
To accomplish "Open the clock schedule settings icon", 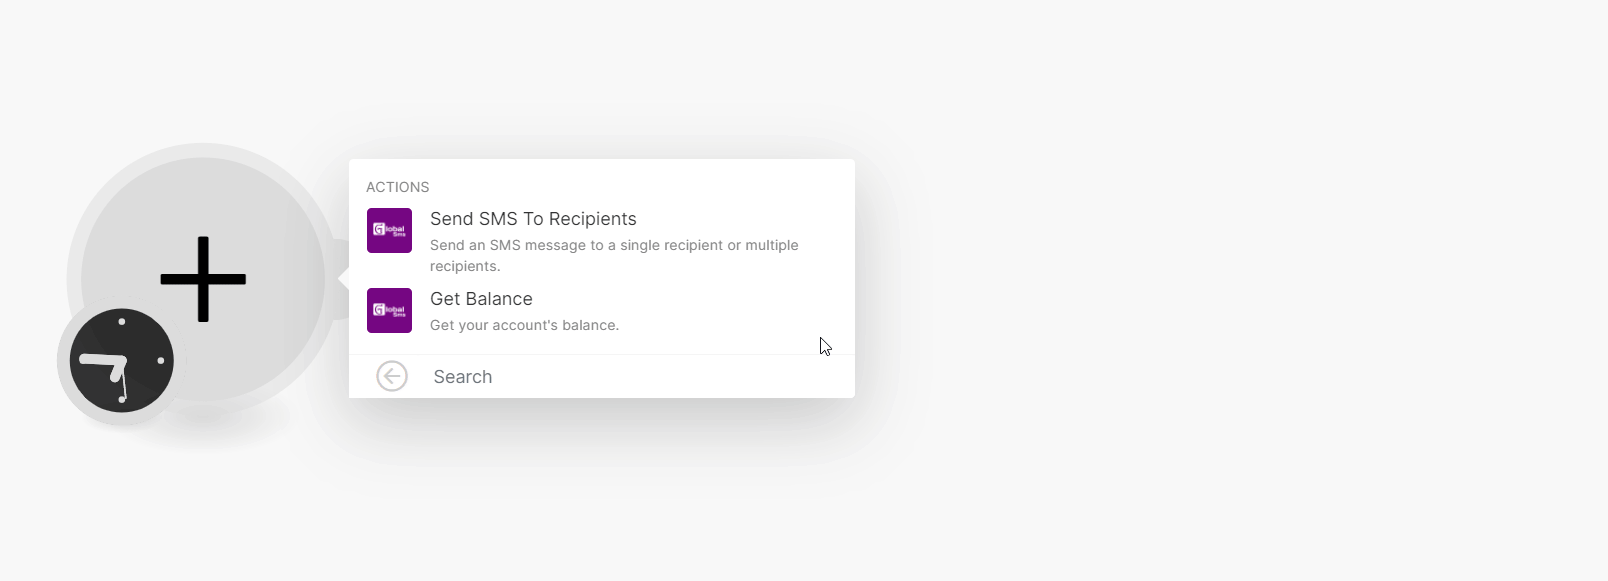I will (x=121, y=361).
